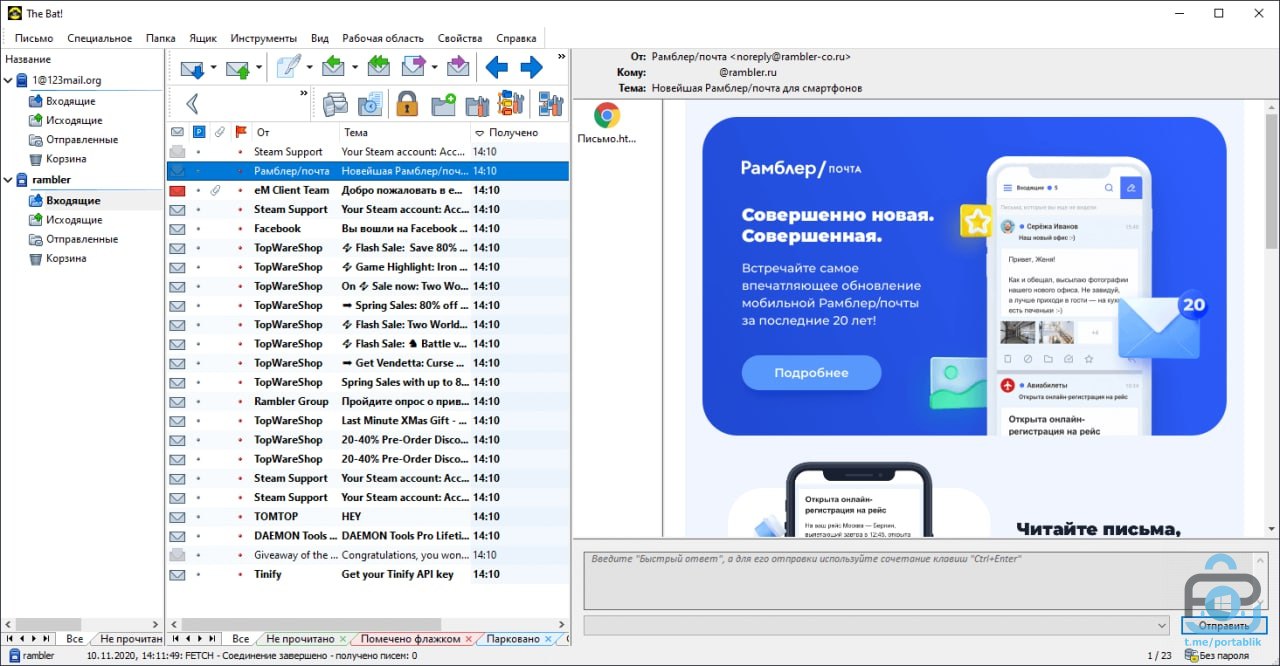Open the Инструменты menu
This screenshot has height=666, width=1280.
pos(263,38)
